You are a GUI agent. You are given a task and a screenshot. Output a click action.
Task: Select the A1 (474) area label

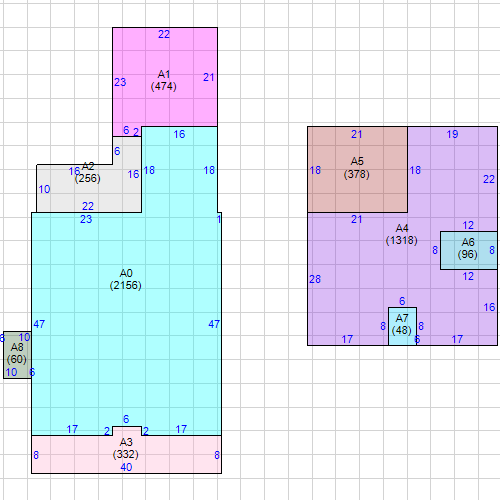[x=164, y=80]
